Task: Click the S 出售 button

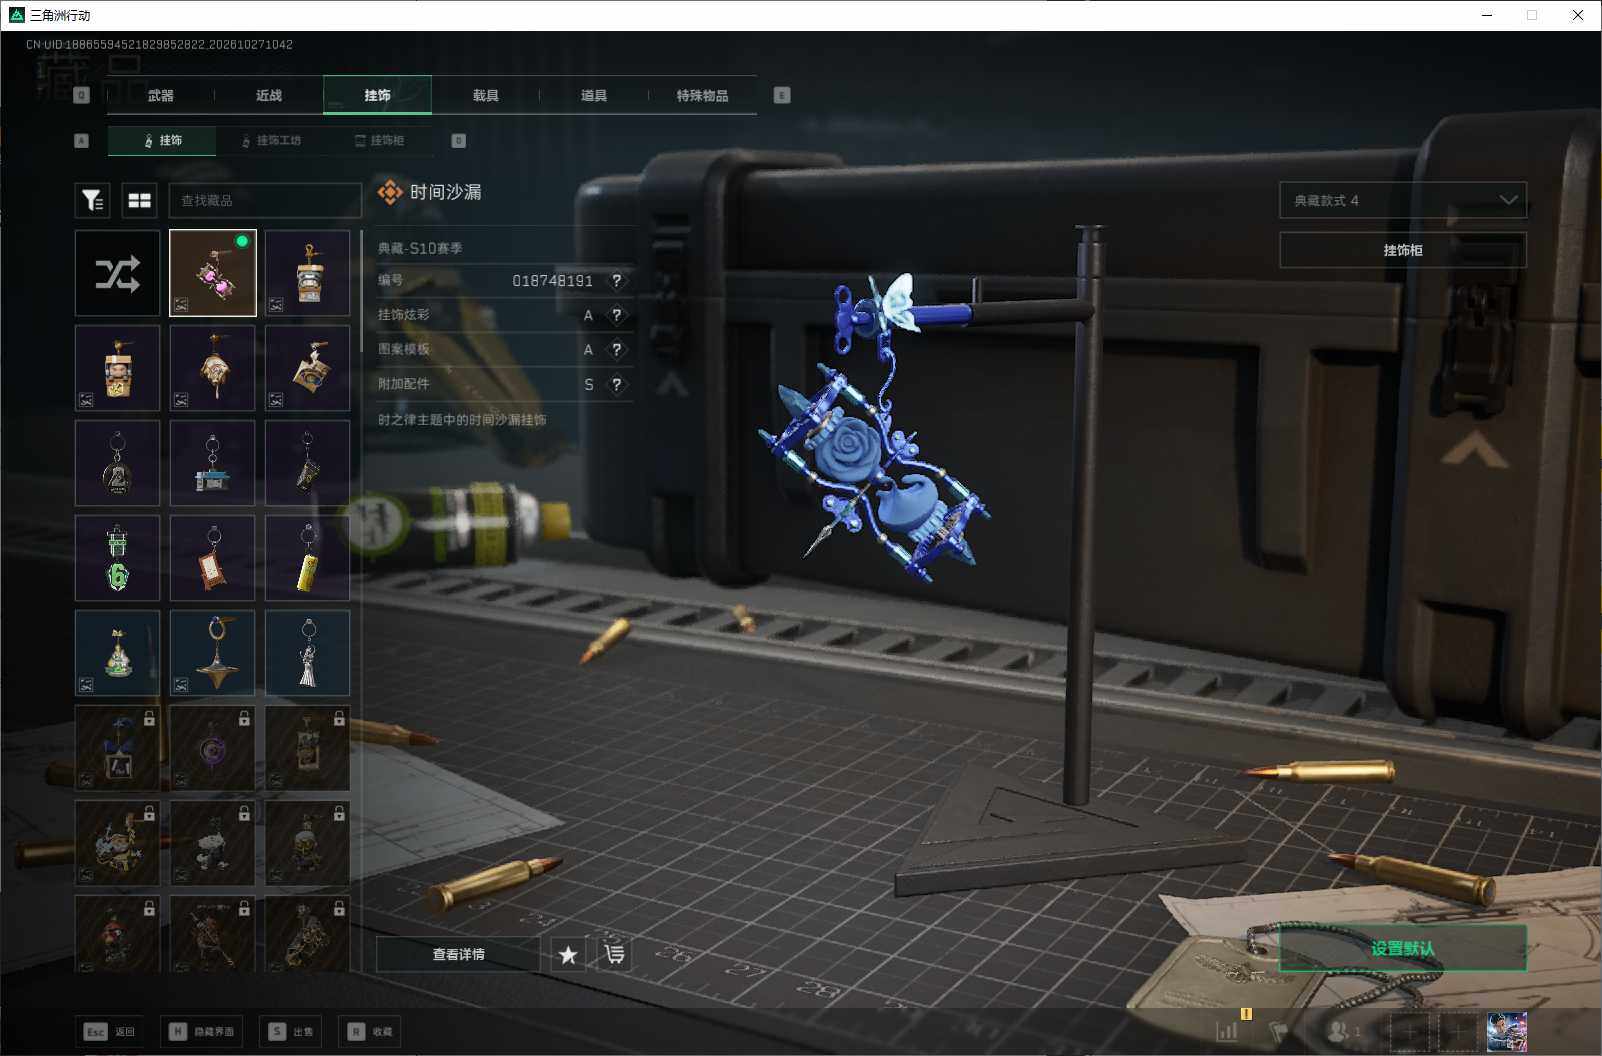Action: tap(293, 1031)
